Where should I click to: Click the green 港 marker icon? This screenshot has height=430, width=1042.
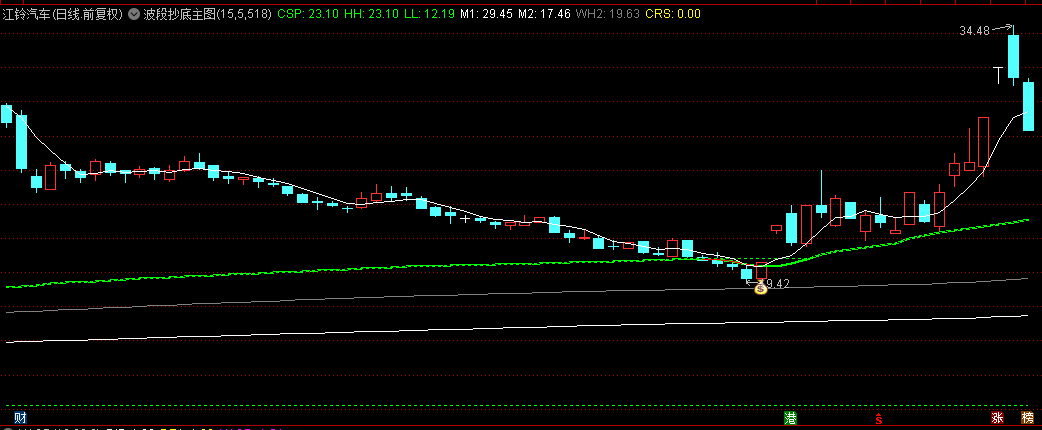point(791,418)
